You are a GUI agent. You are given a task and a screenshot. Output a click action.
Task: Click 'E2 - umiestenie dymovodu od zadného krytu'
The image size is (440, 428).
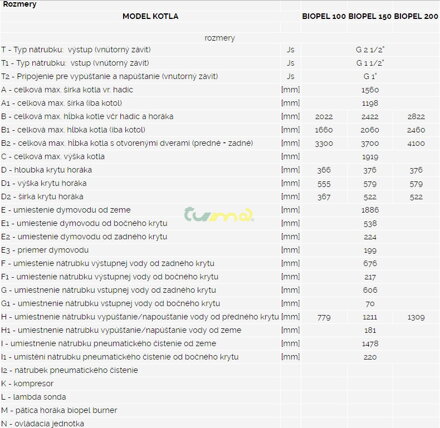[84, 237]
